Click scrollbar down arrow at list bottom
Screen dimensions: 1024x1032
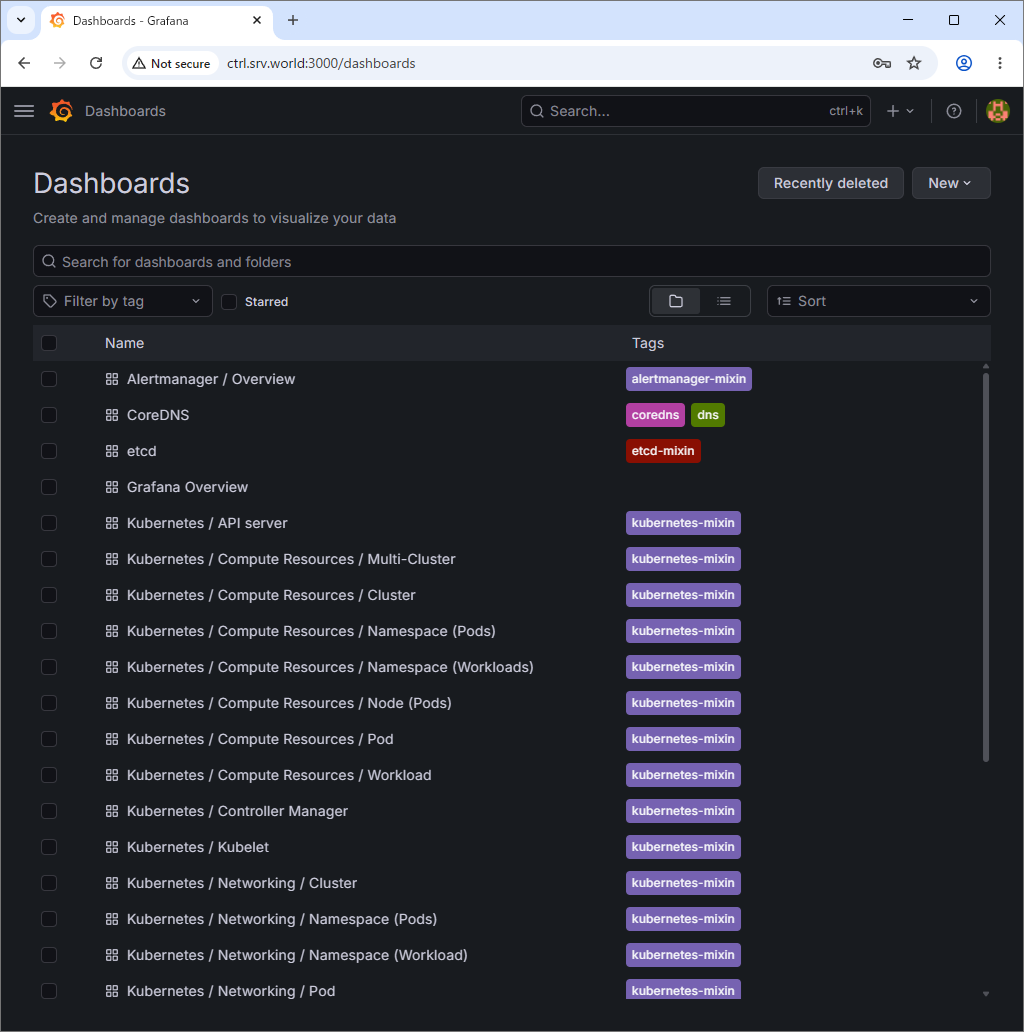[x=985, y=994]
